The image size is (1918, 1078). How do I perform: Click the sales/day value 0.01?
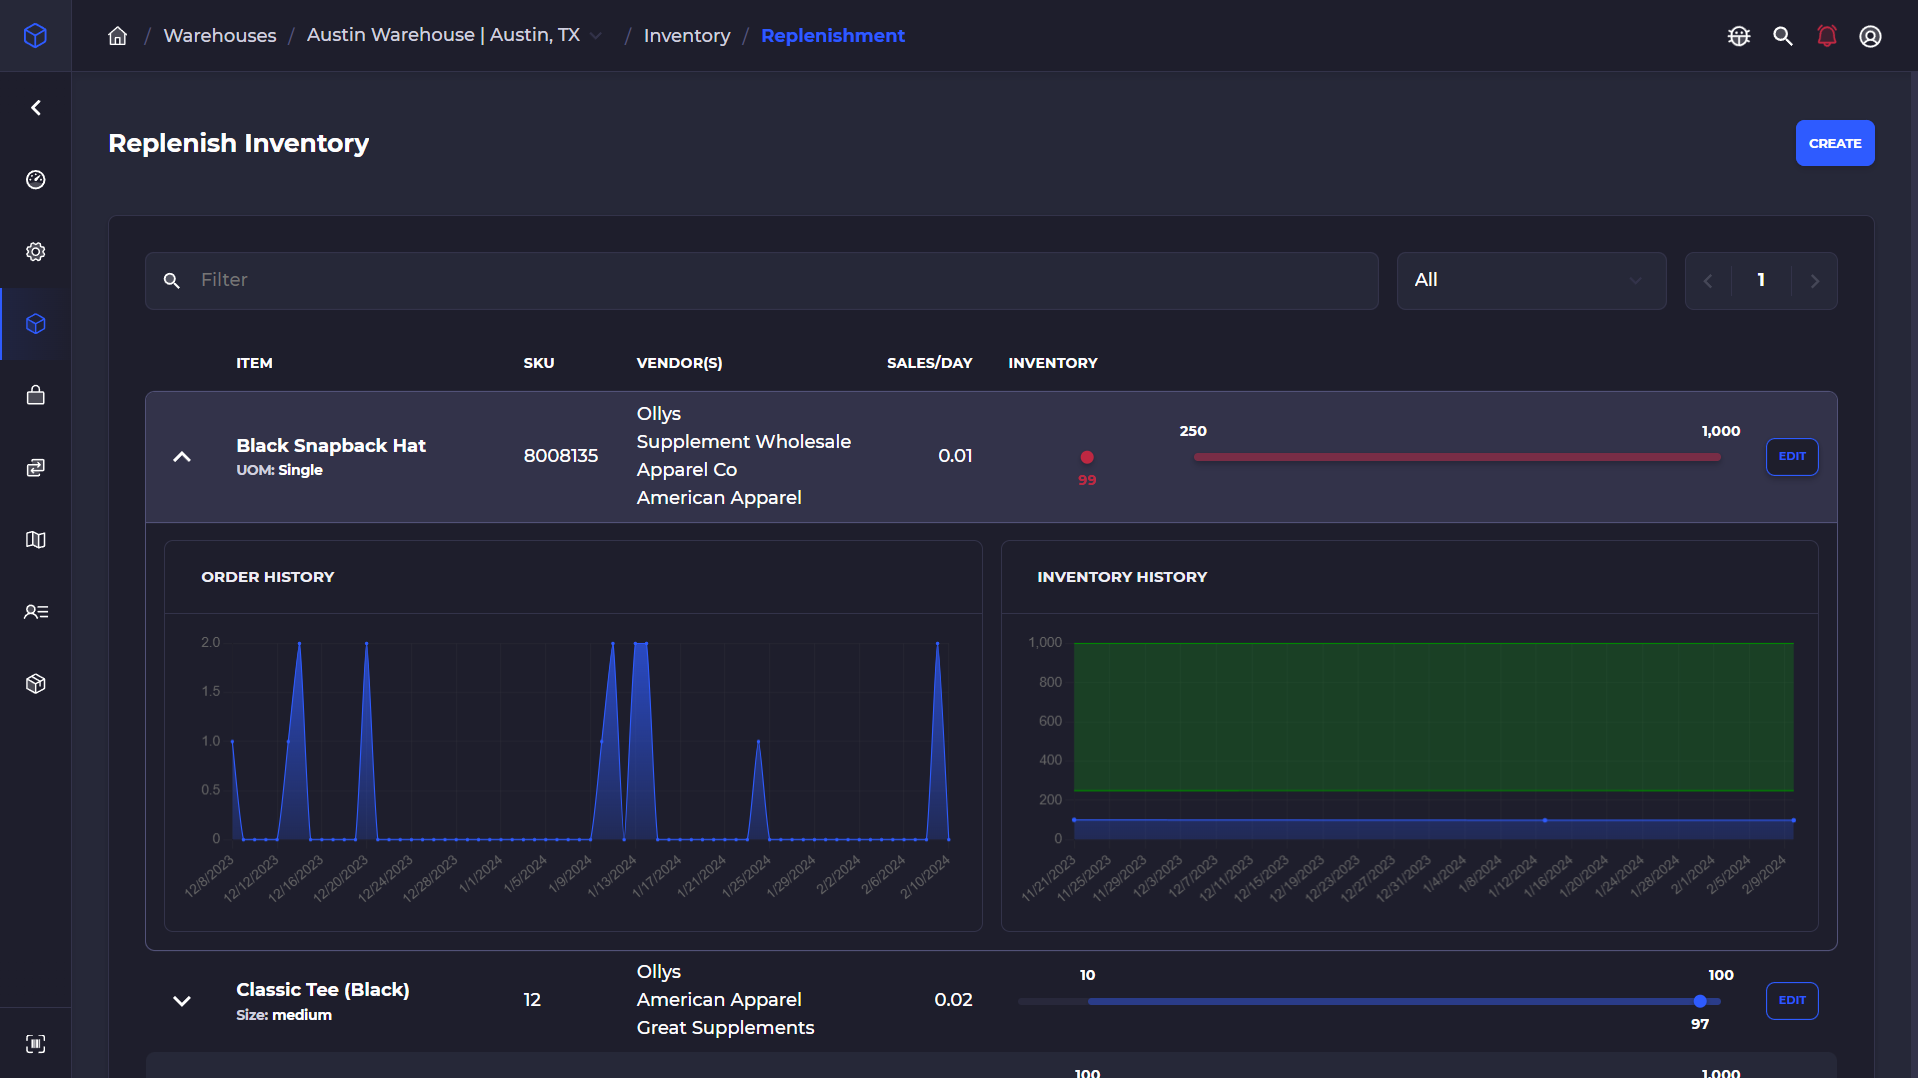click(955, 456)
